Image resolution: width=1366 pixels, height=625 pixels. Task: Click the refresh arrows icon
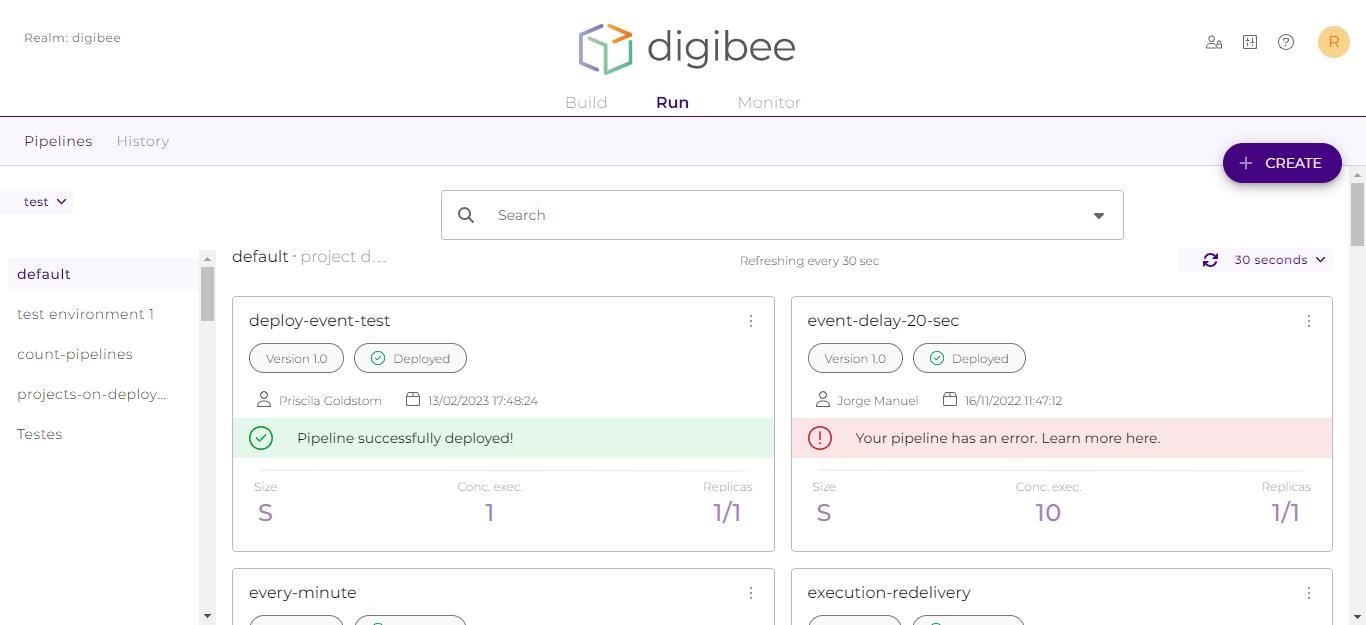[1210, 260]
